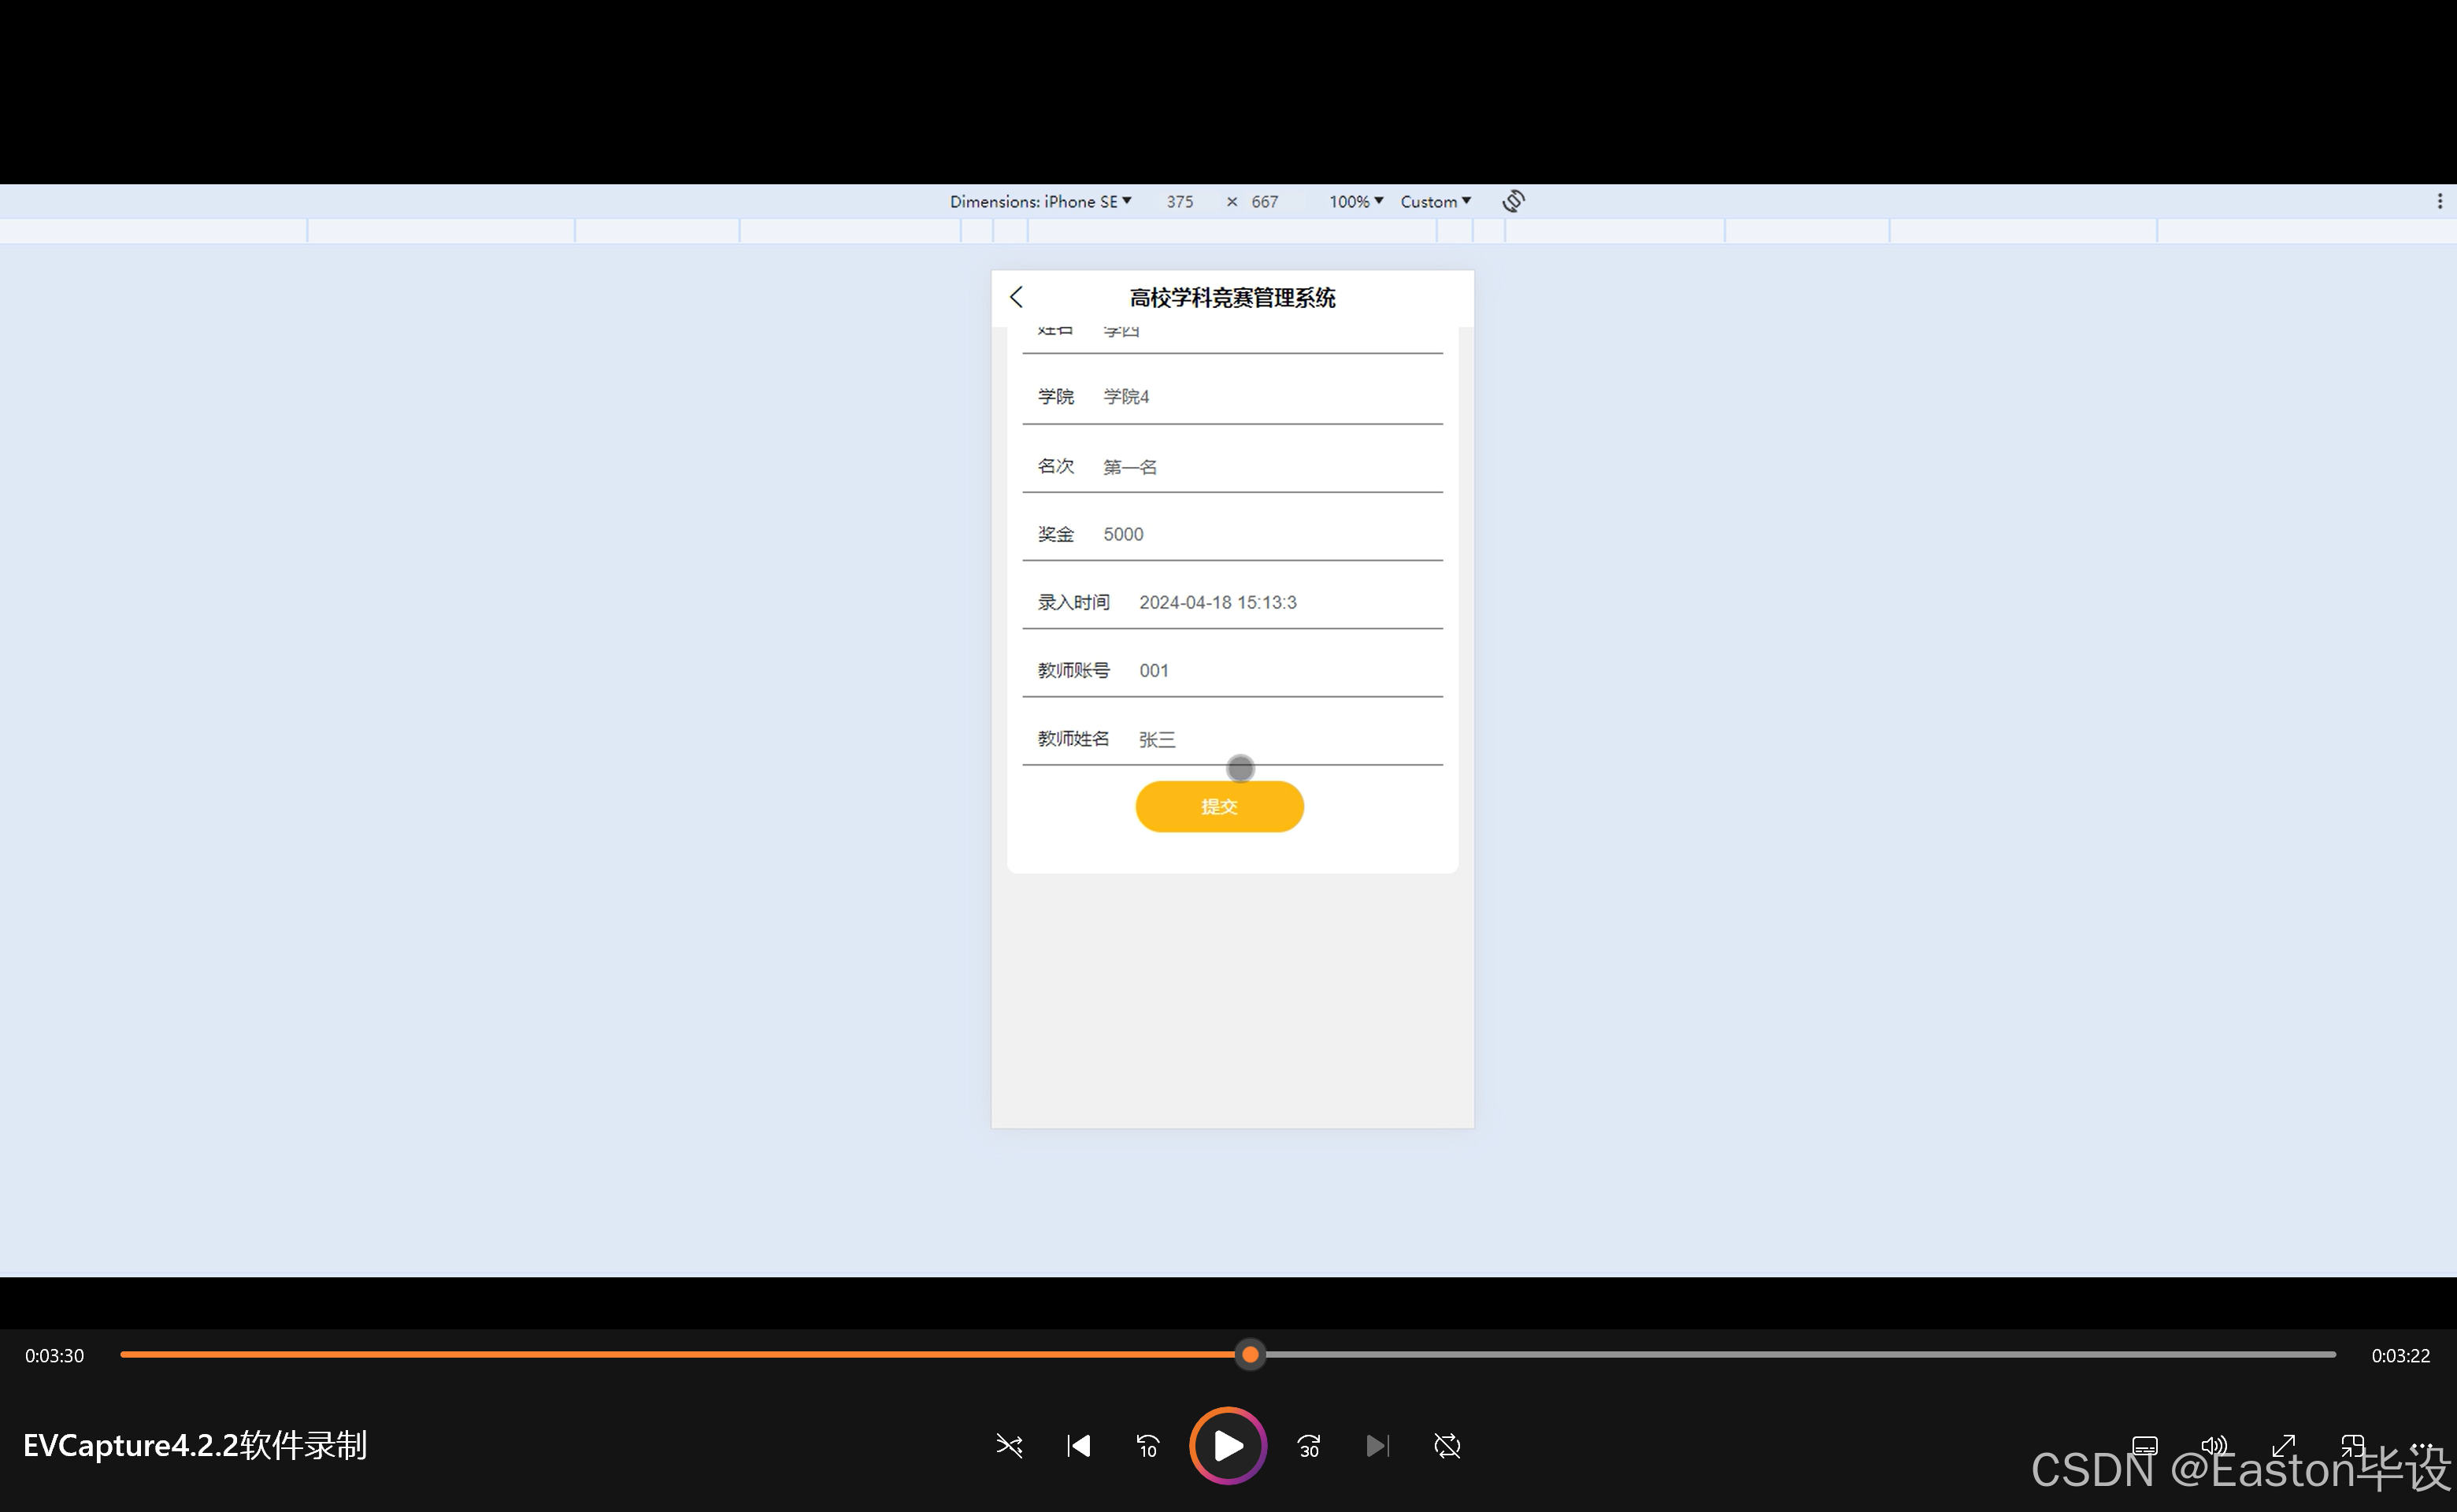Open the Custom throttling dropdown
2457x1512 pixels.
click(1435, 201)
